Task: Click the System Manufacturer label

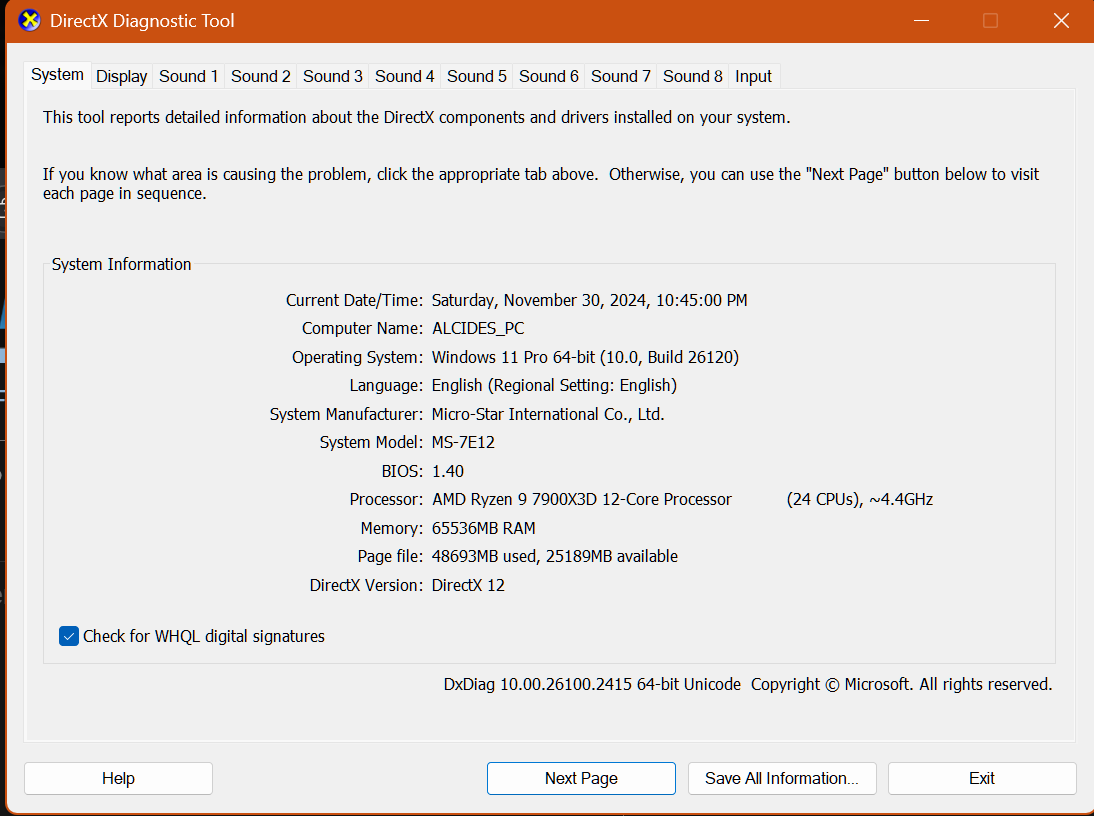Action: (x=346, y=414)
